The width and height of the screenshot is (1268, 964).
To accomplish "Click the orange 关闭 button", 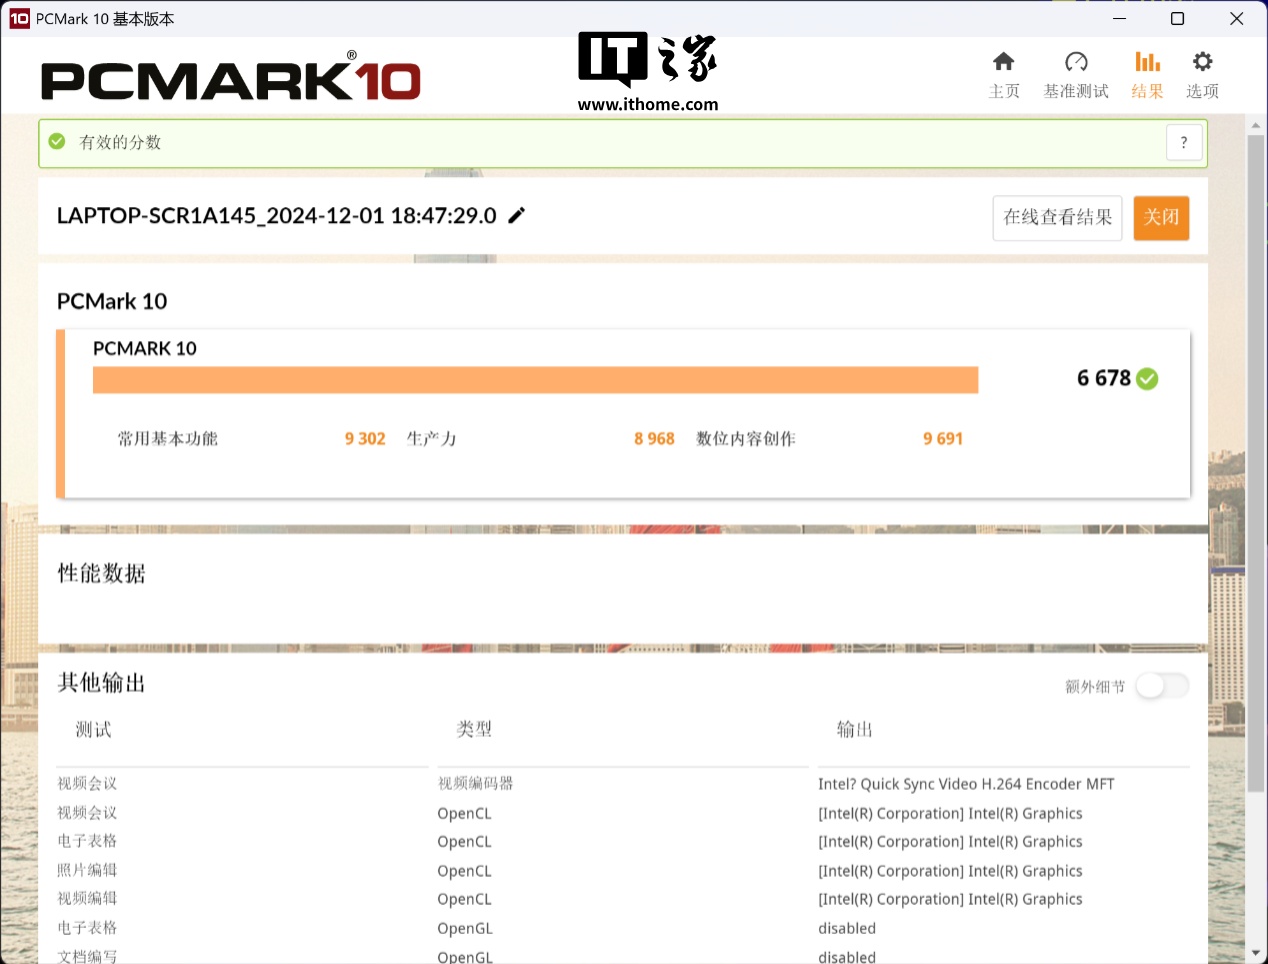I will coord(1161,218).
